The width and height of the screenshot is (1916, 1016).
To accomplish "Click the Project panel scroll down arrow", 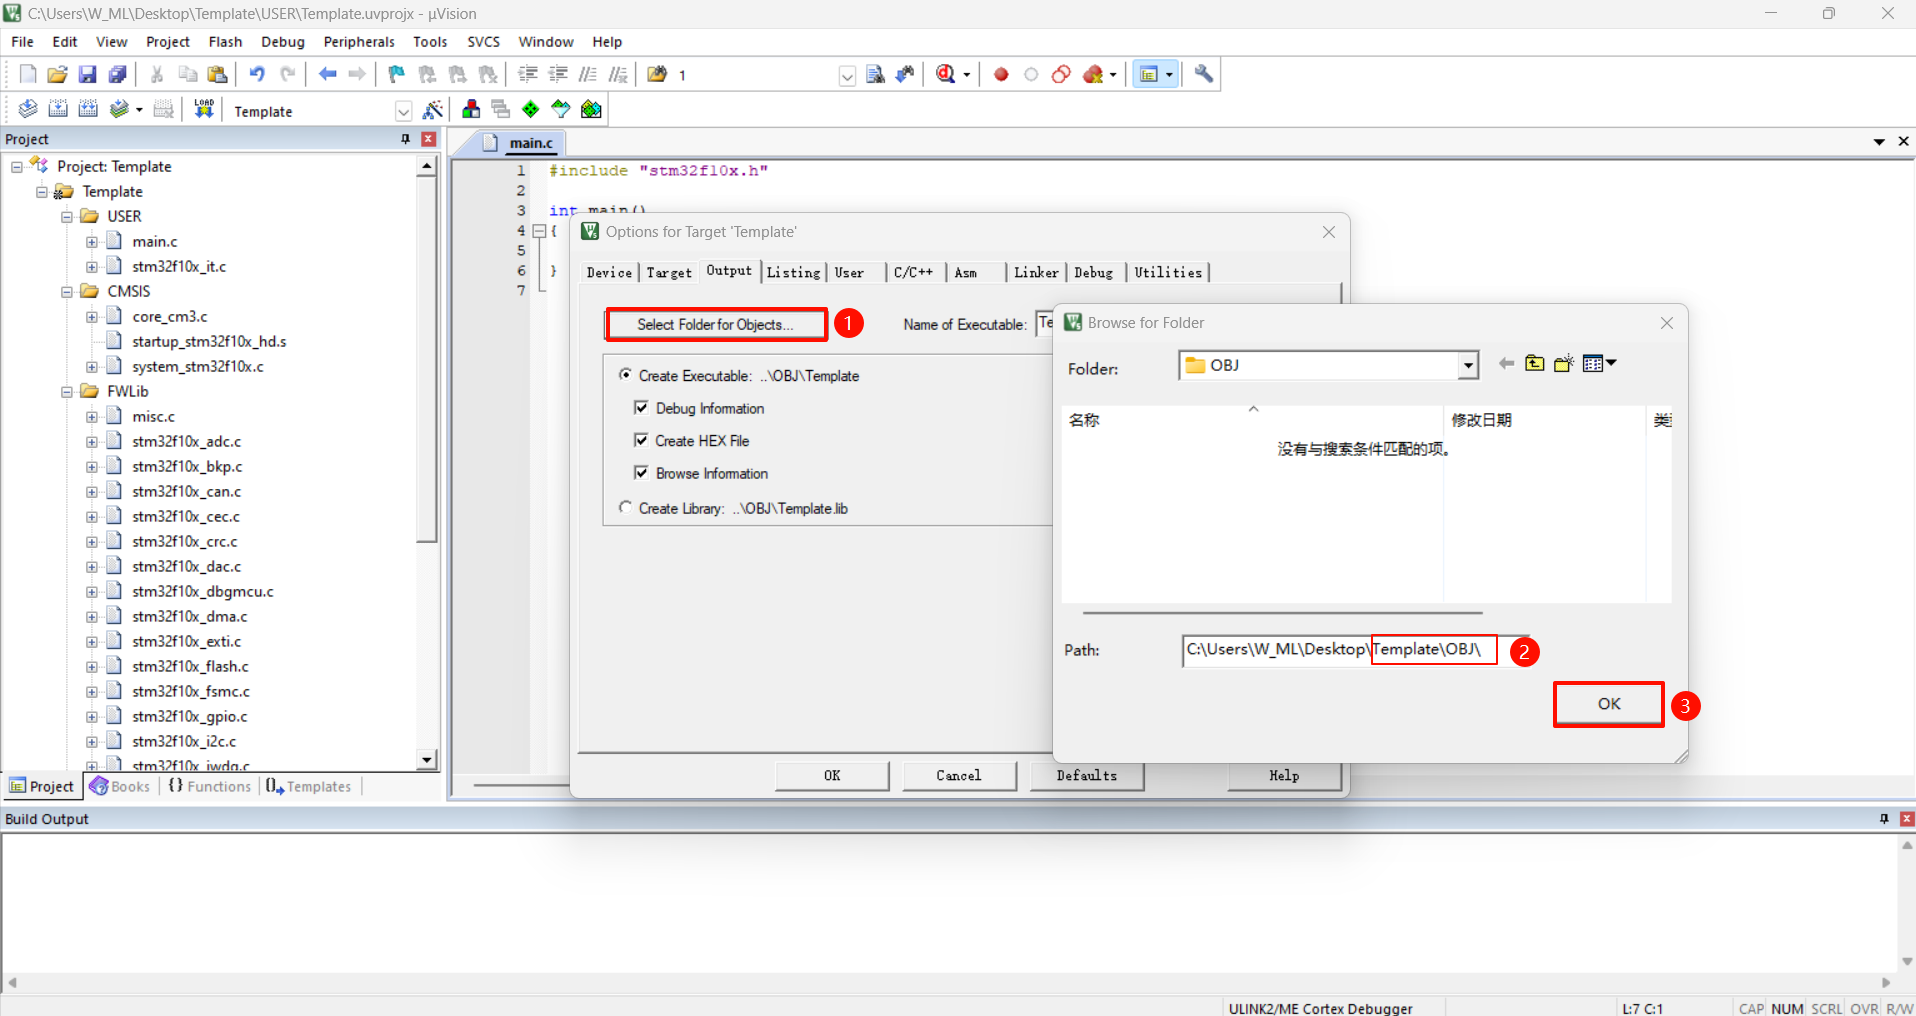I will point(427,760).
